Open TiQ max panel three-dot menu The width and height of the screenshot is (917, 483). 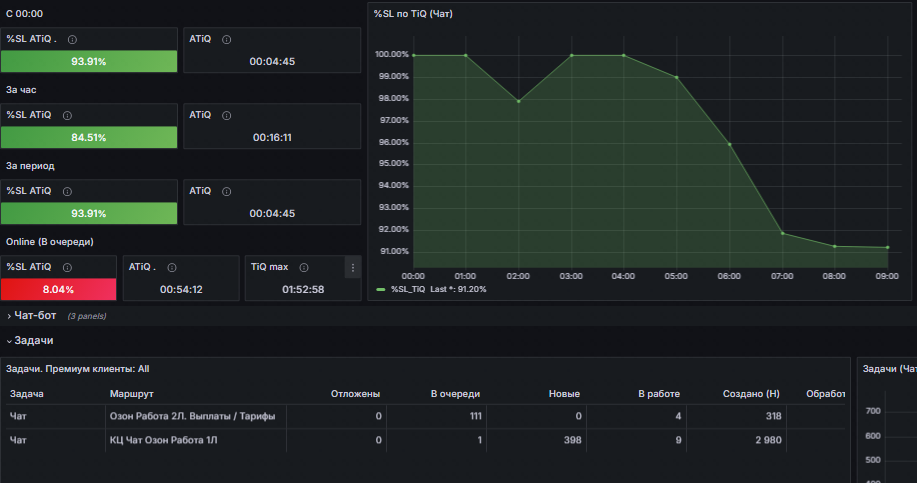(353, 268)
